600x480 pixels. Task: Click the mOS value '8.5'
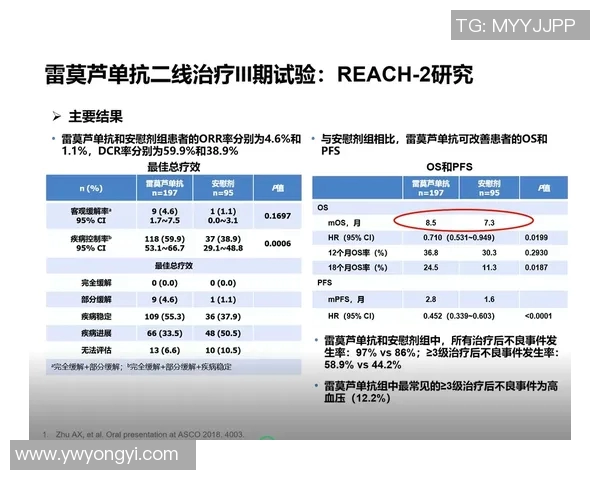pyautogui.click(x=430, y=223)
